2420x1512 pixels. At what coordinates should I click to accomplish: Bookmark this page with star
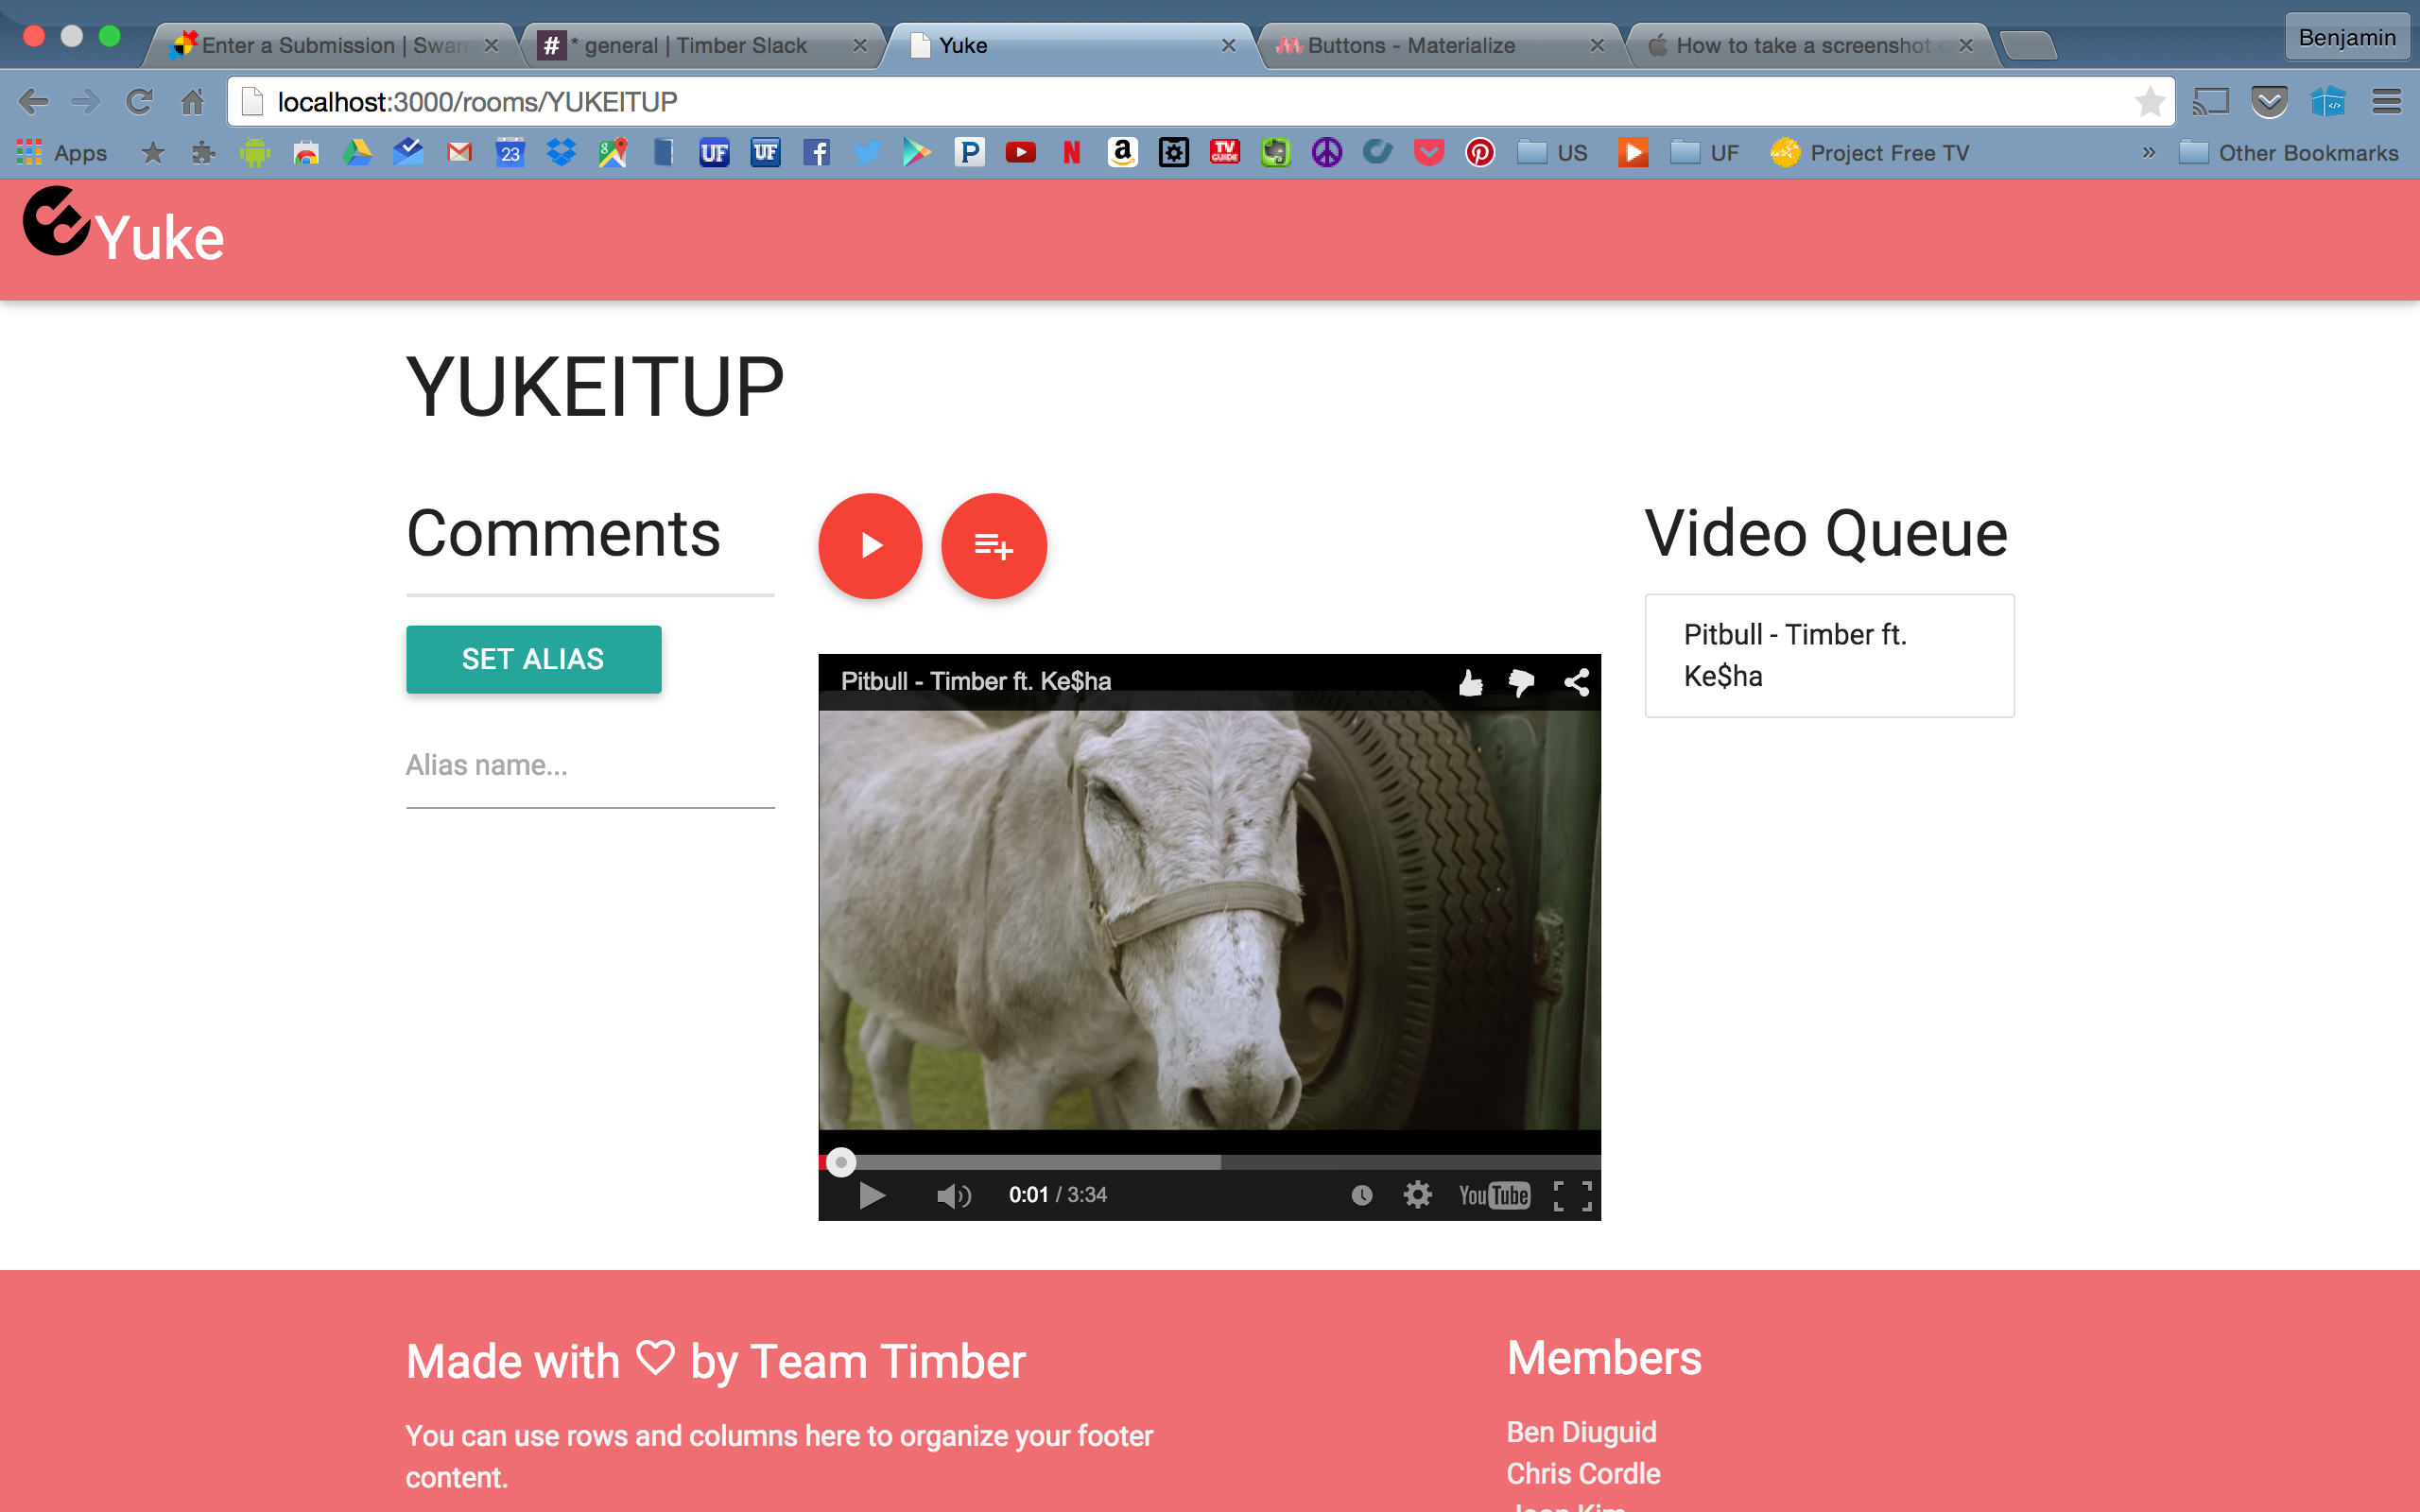pos(2148,101)
